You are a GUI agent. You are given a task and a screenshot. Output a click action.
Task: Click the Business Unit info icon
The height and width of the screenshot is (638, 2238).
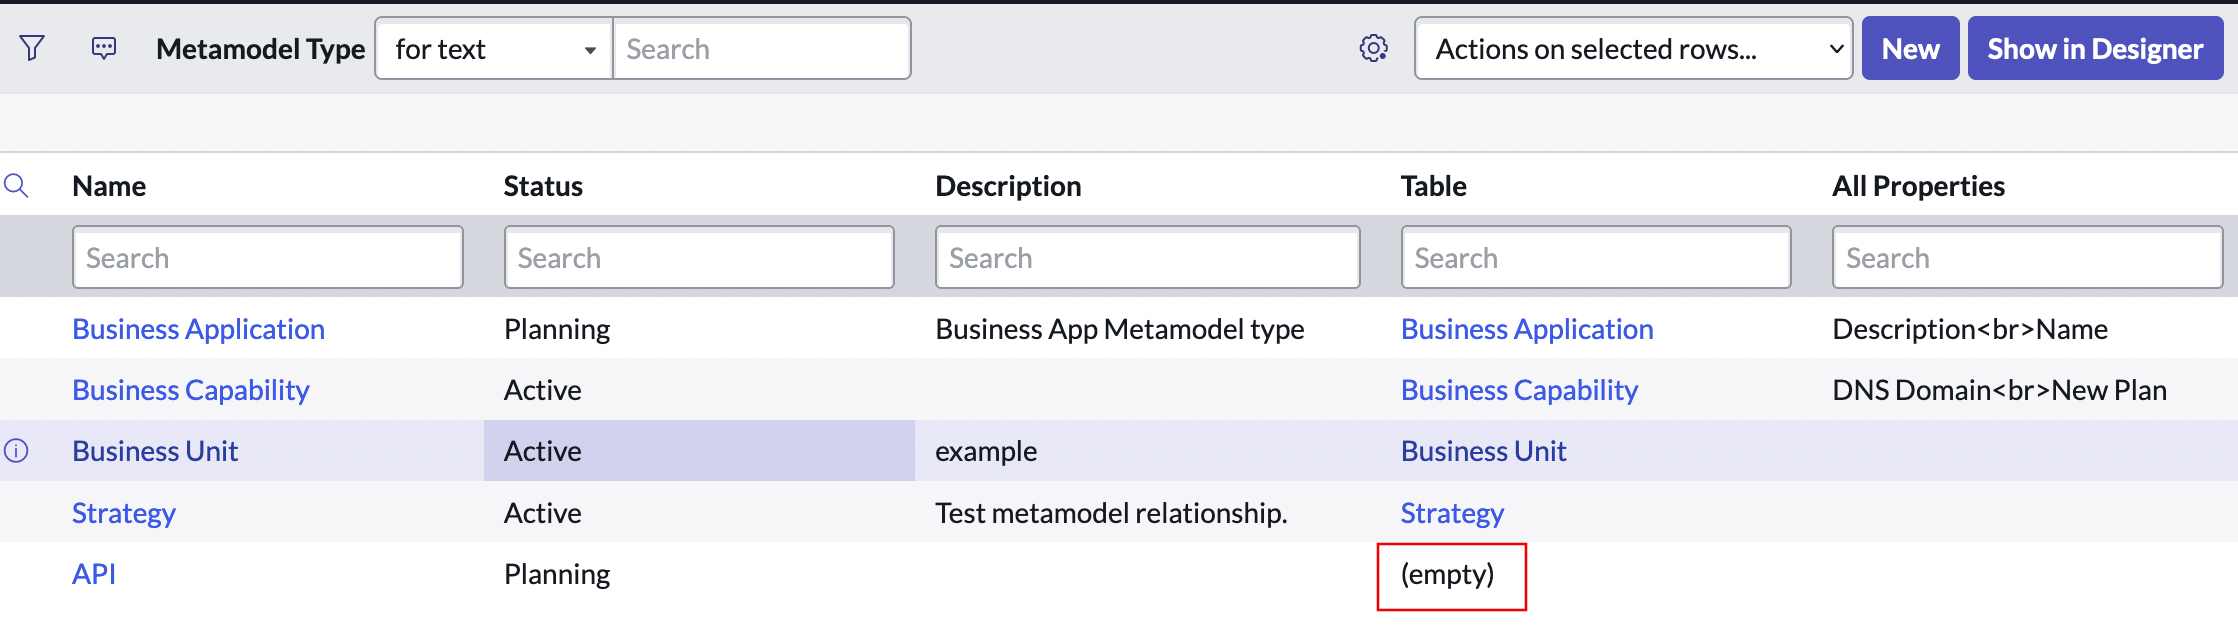[x=16, y=451]
